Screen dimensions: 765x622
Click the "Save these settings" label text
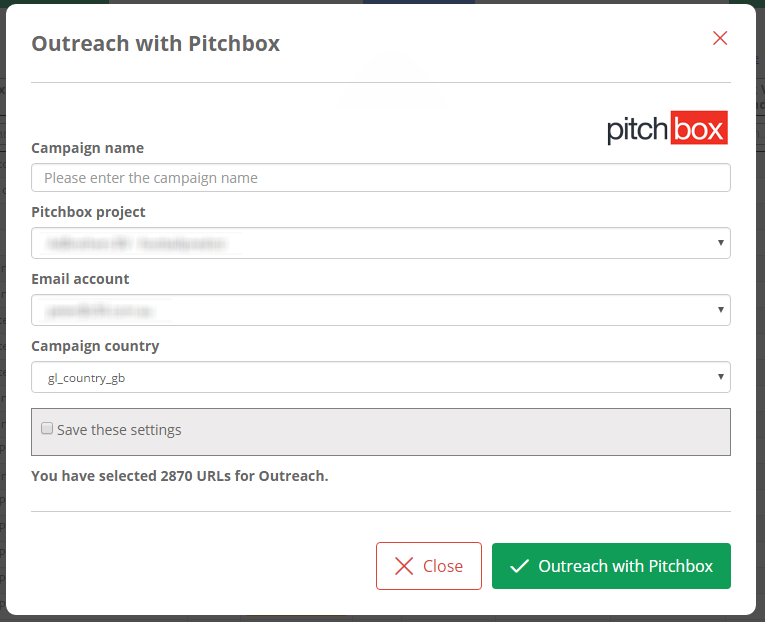[x=119, y=430]
